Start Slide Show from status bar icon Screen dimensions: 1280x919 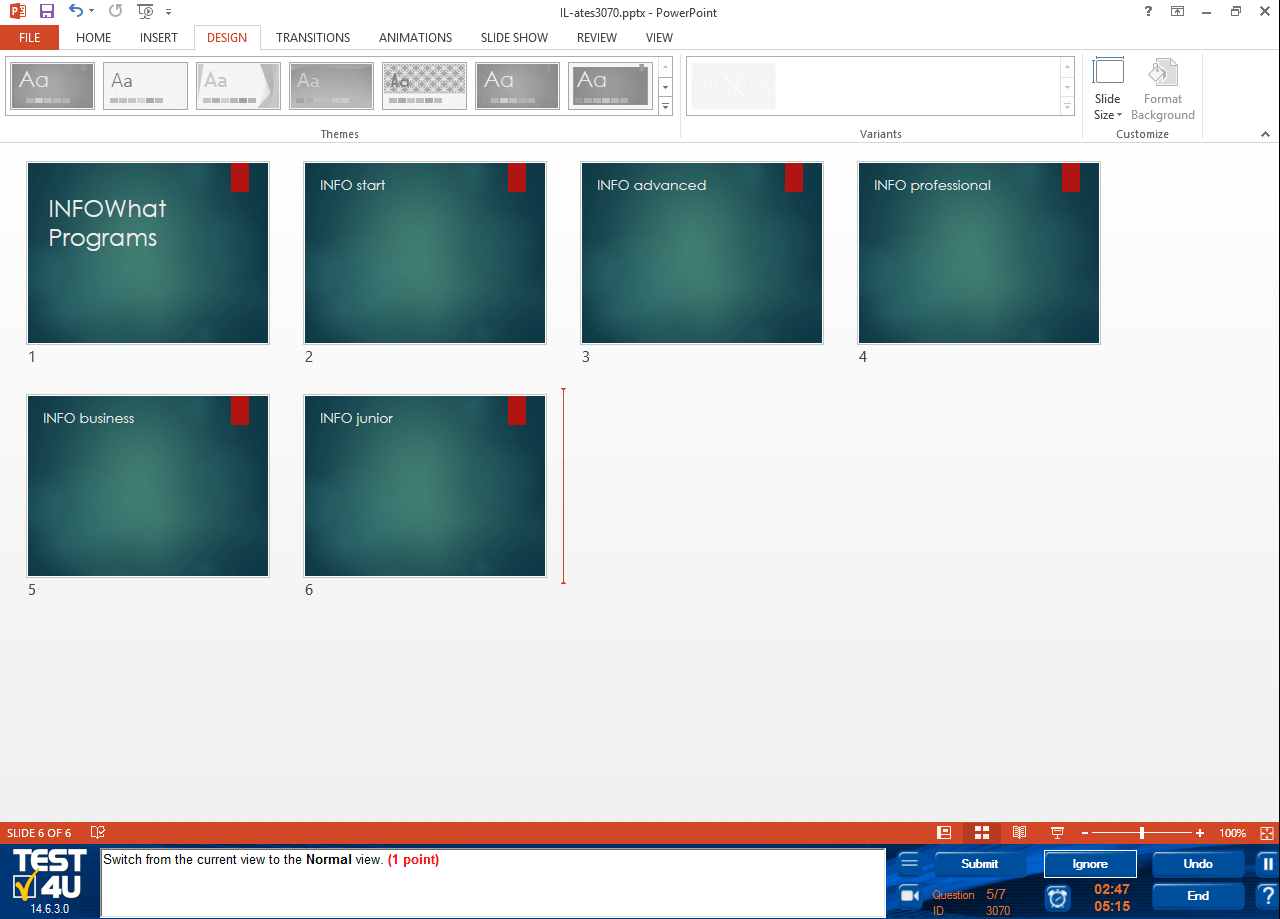(x=1056, y=833)
